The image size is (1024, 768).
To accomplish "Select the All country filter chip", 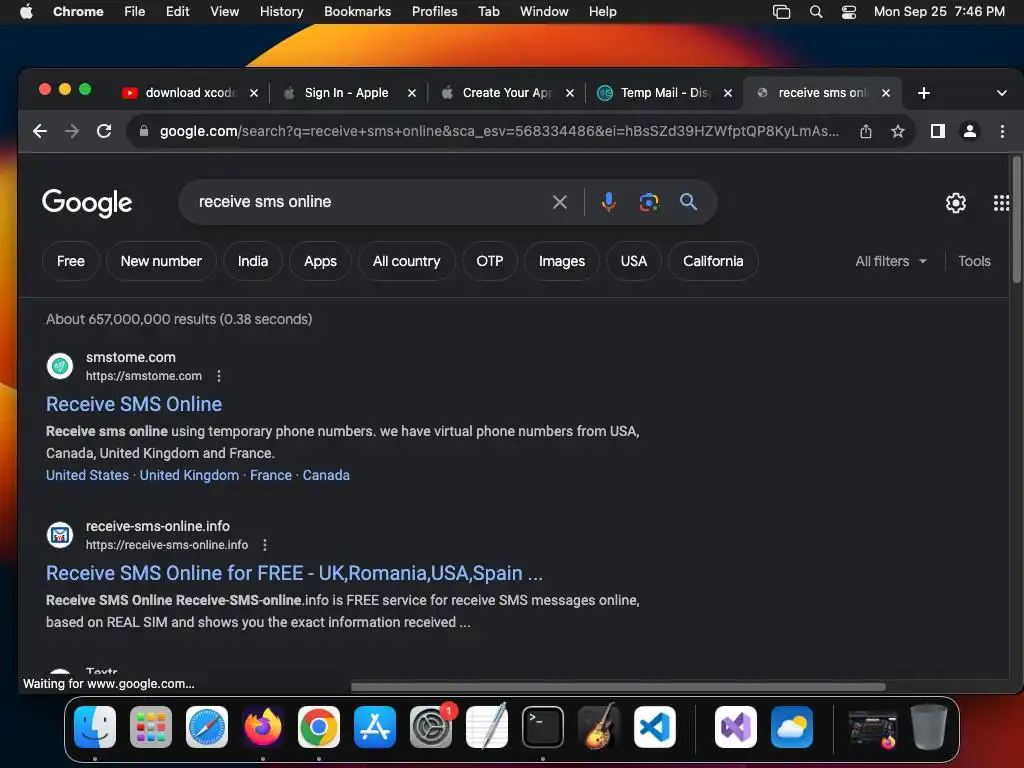I will 406,261.
